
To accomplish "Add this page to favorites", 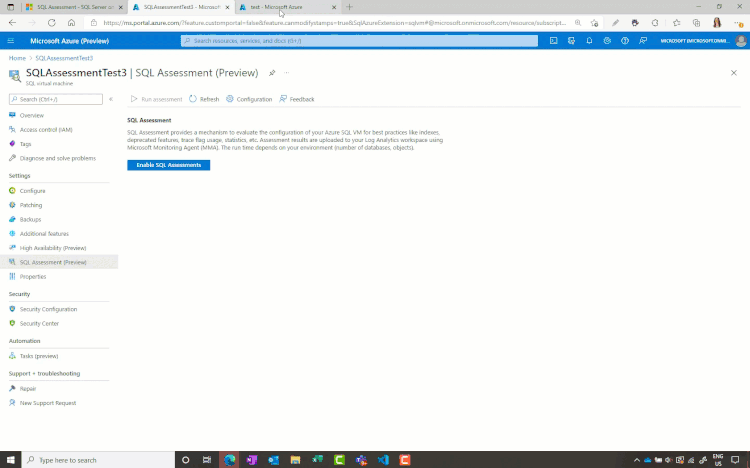I will [x=594, y=22].
